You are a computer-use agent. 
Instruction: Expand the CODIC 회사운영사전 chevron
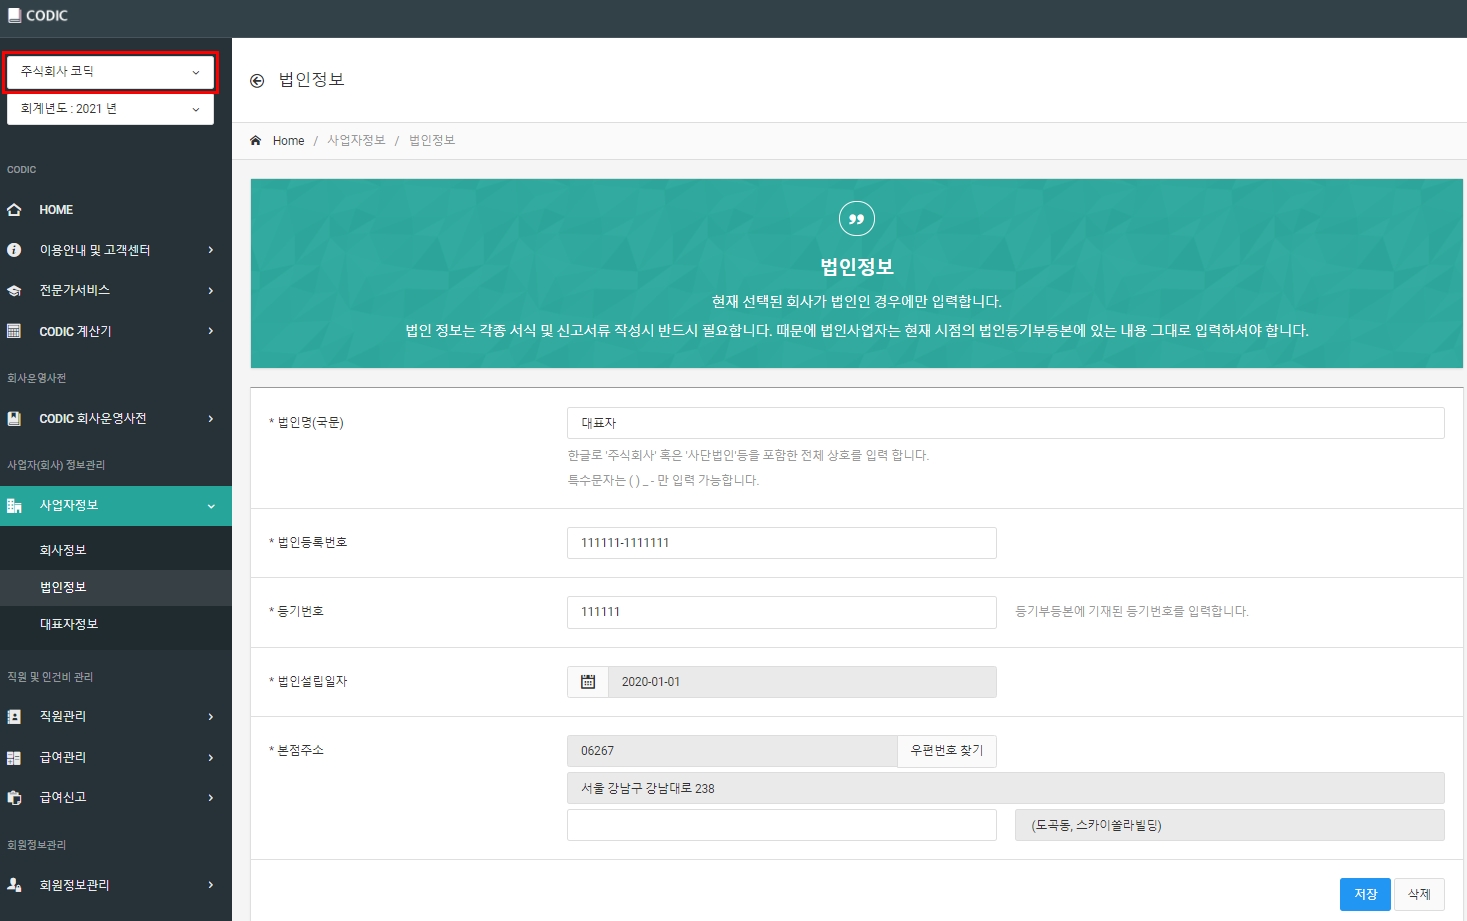click(211, 419)
